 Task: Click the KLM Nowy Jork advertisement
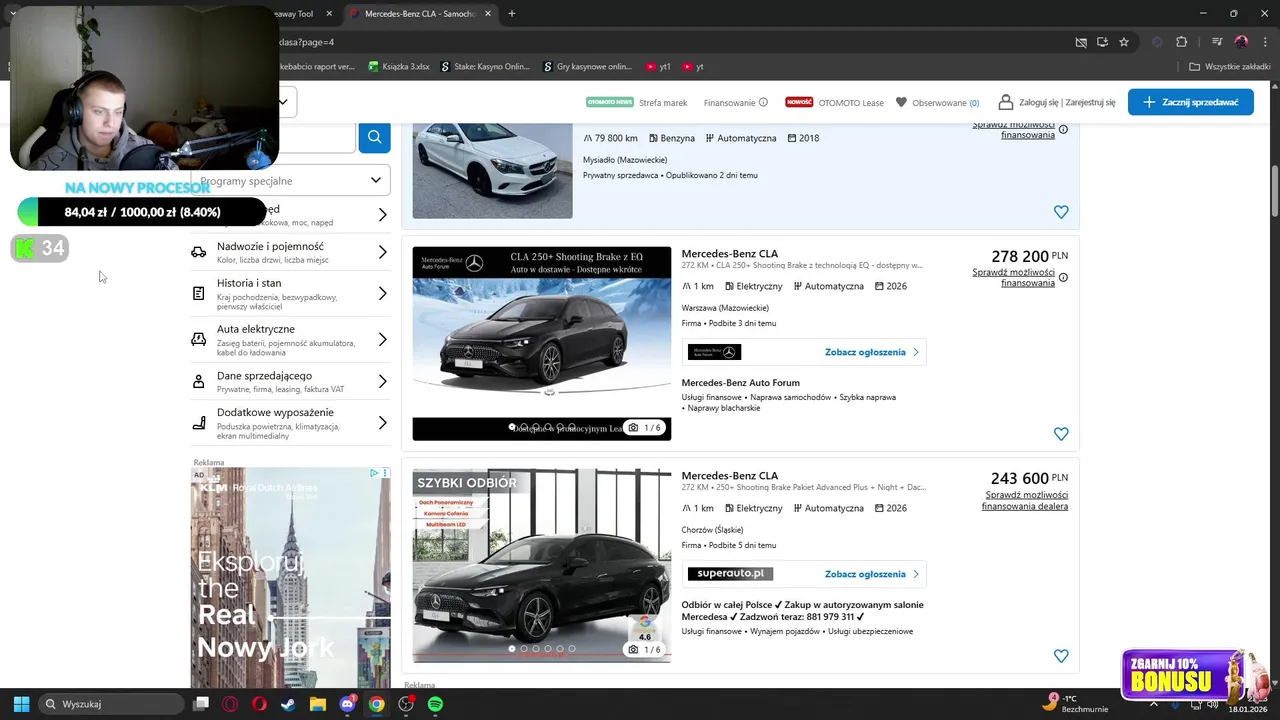tap(290, 577)
